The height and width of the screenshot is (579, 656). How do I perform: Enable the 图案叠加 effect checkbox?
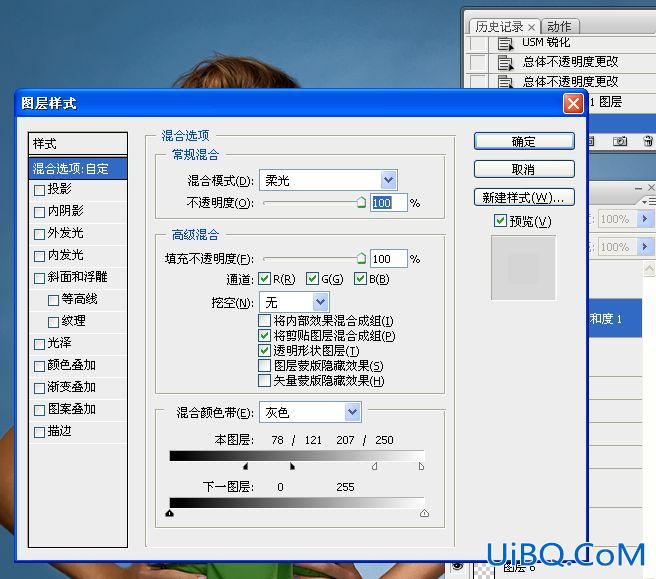39,410
